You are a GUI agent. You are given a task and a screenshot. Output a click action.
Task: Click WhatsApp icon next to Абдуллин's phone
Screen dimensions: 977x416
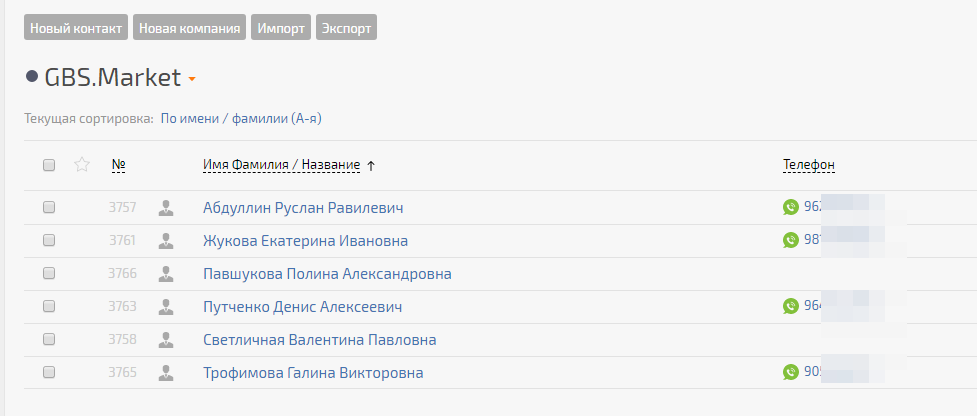coord(791,208)
